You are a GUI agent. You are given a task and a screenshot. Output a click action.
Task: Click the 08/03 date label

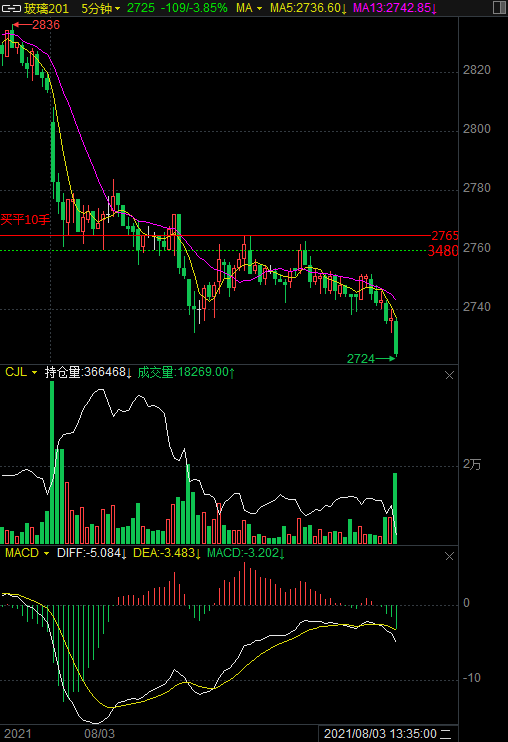(x=99, y=733)
